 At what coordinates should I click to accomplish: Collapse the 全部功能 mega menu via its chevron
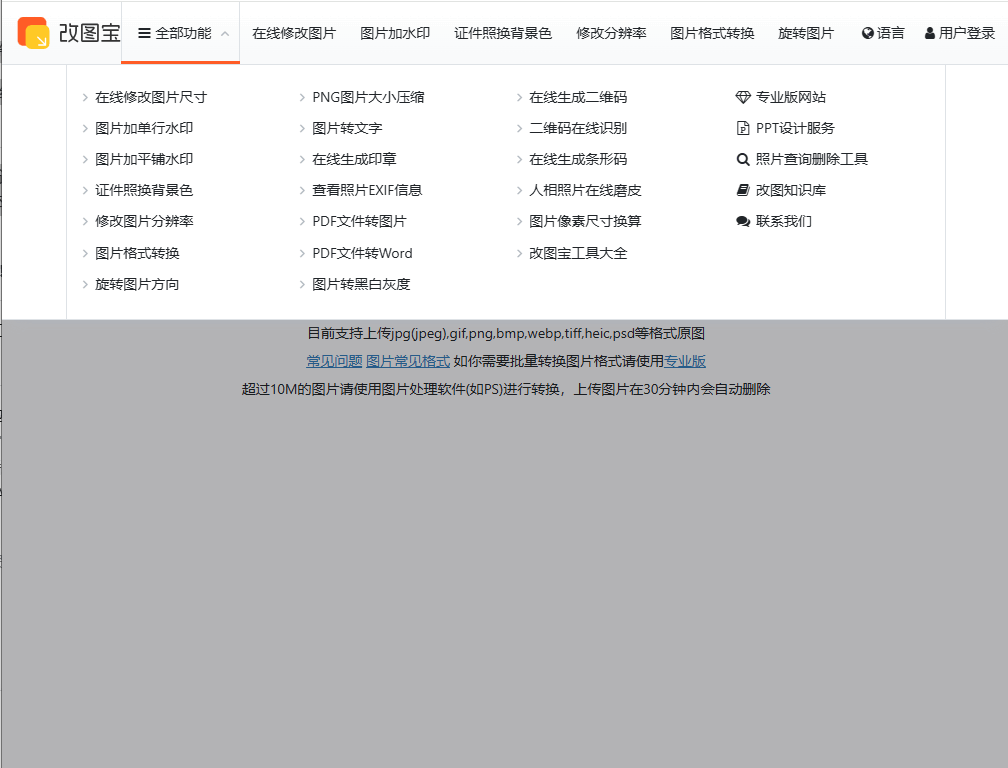pyautogui.click(x=224, y=32)
